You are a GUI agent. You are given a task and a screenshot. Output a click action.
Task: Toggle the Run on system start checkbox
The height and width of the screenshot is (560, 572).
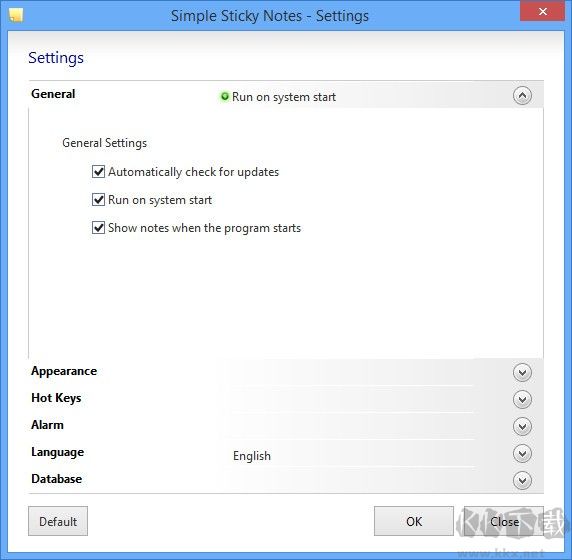point(98,200)
